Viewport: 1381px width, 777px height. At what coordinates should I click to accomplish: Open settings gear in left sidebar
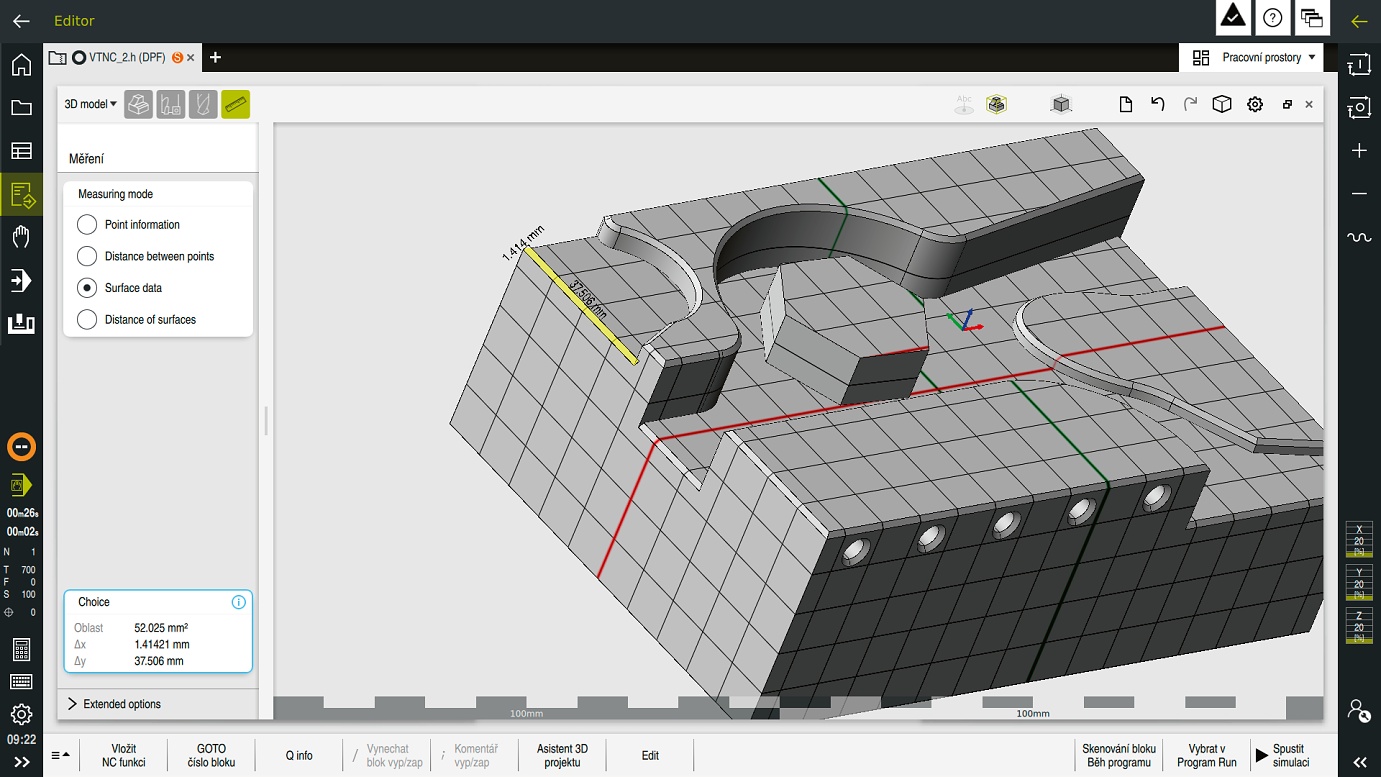click(21, 714)
